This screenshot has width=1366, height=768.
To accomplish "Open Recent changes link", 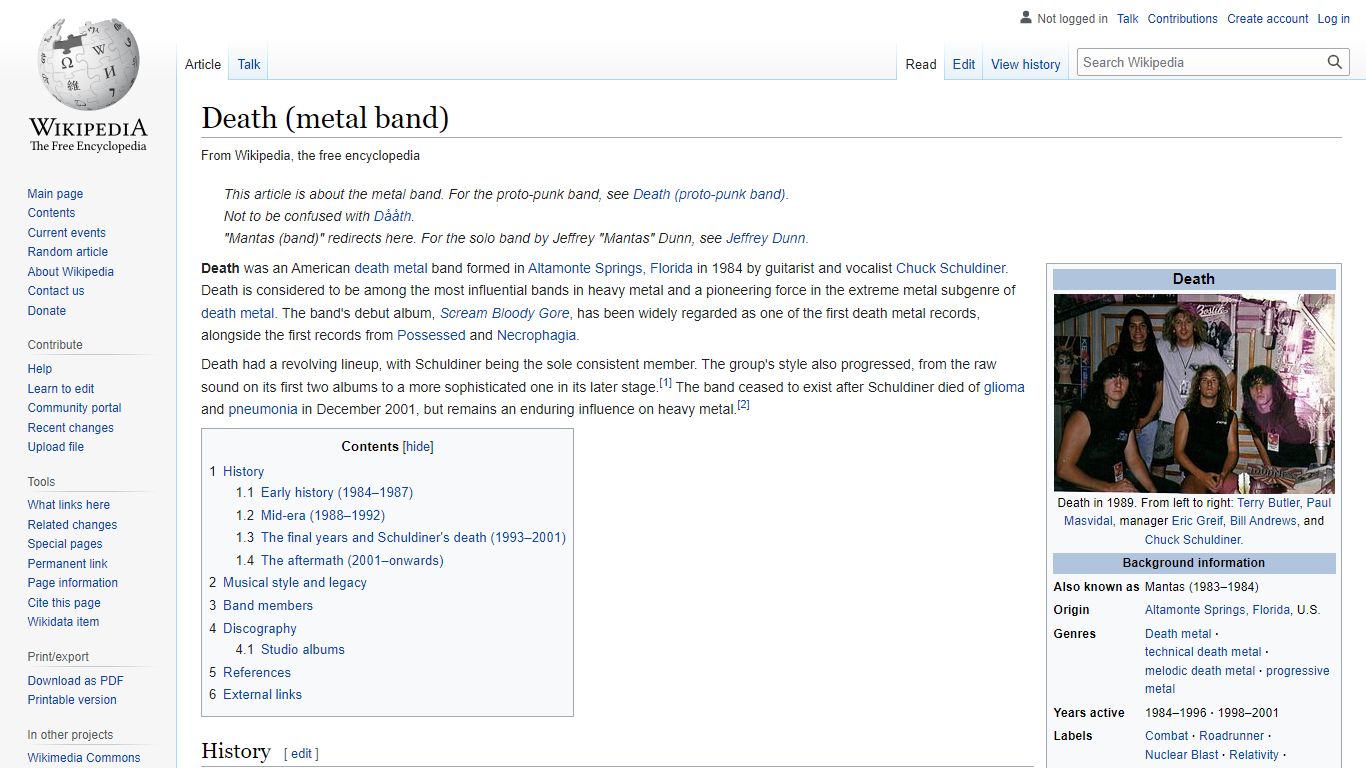I will (70, 428).
